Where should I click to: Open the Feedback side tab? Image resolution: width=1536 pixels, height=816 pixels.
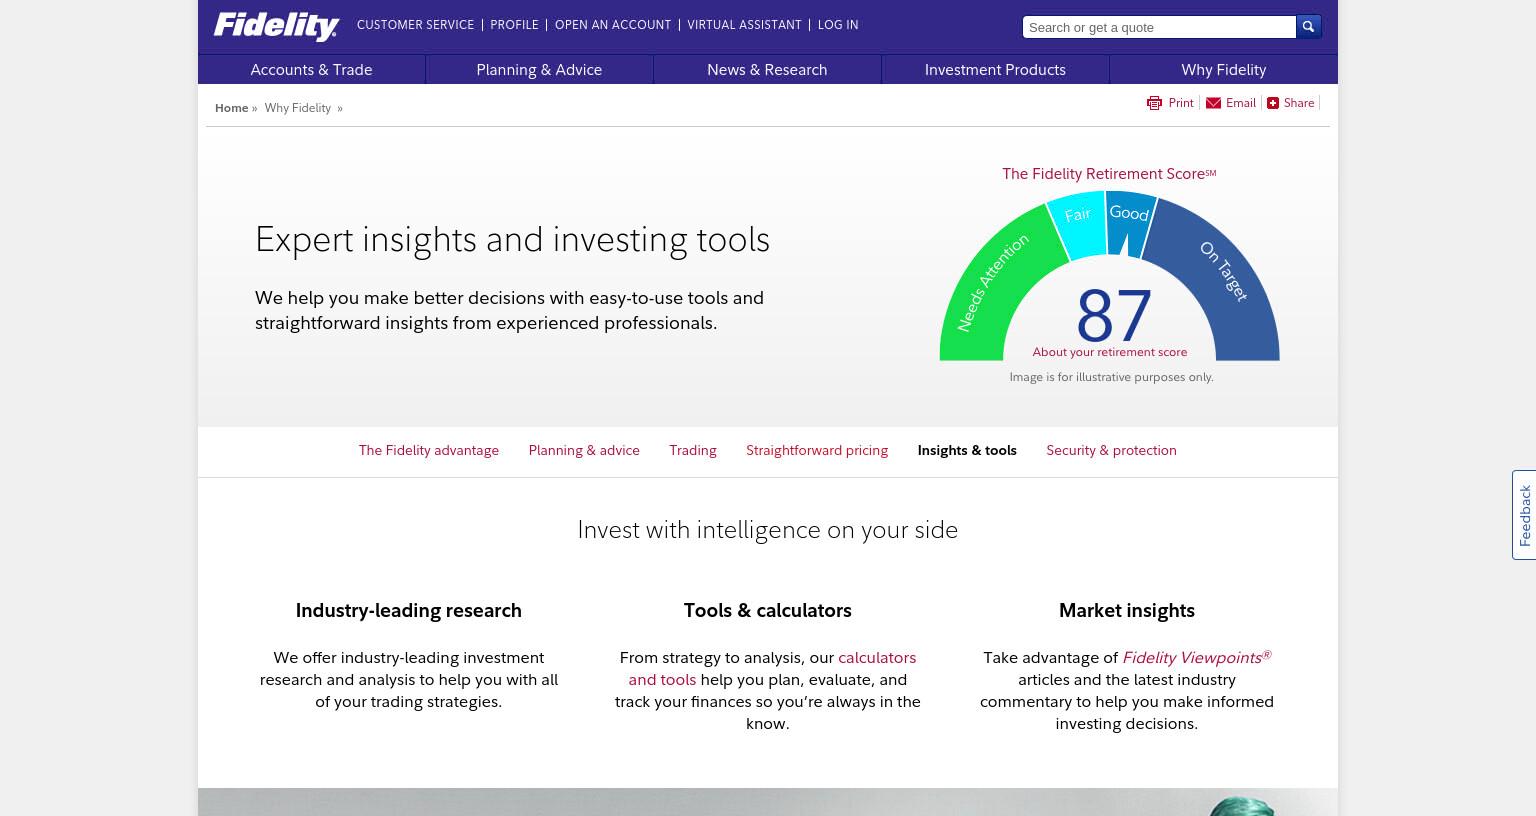pyautogui.click(x=1524, y=515)
